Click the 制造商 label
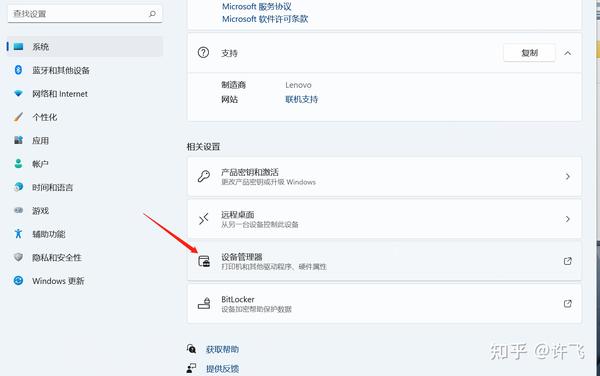Screen dimensions: 600x376 coord(233,85)
